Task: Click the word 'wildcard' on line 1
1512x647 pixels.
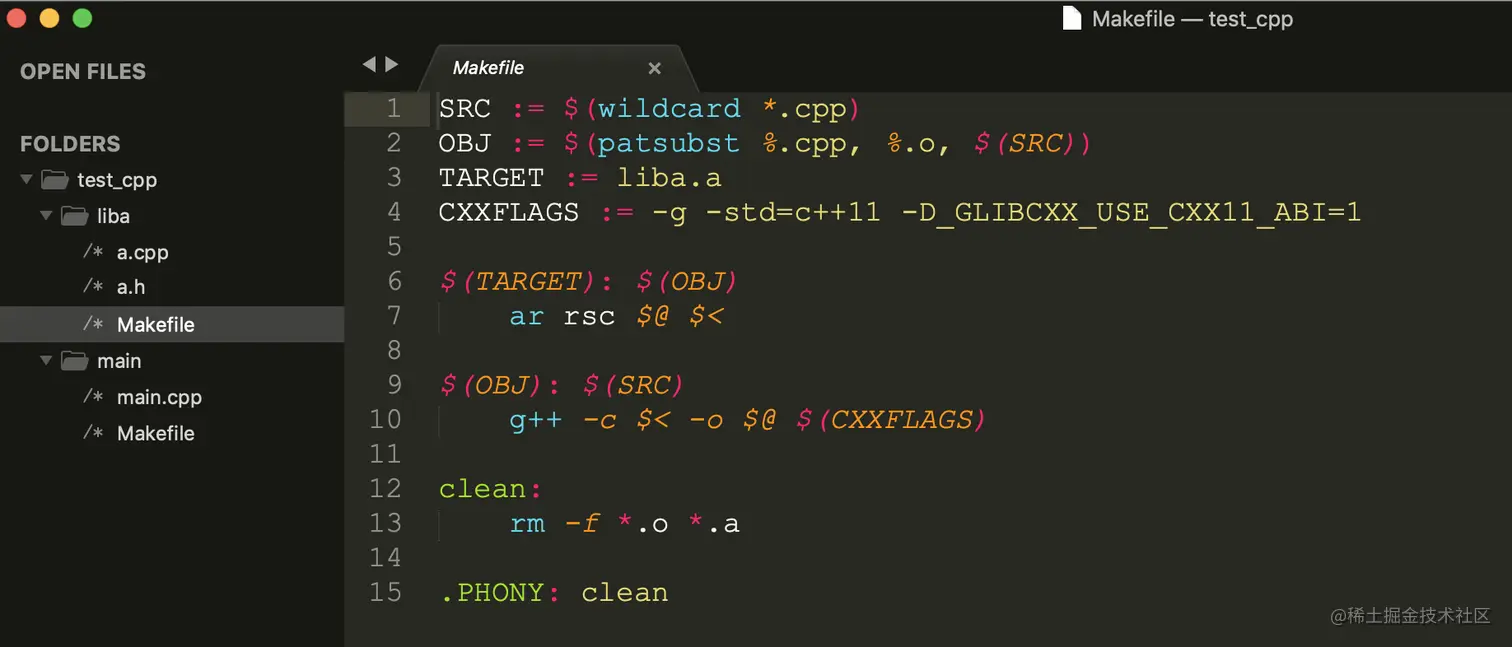Action: tap(669, 108)
